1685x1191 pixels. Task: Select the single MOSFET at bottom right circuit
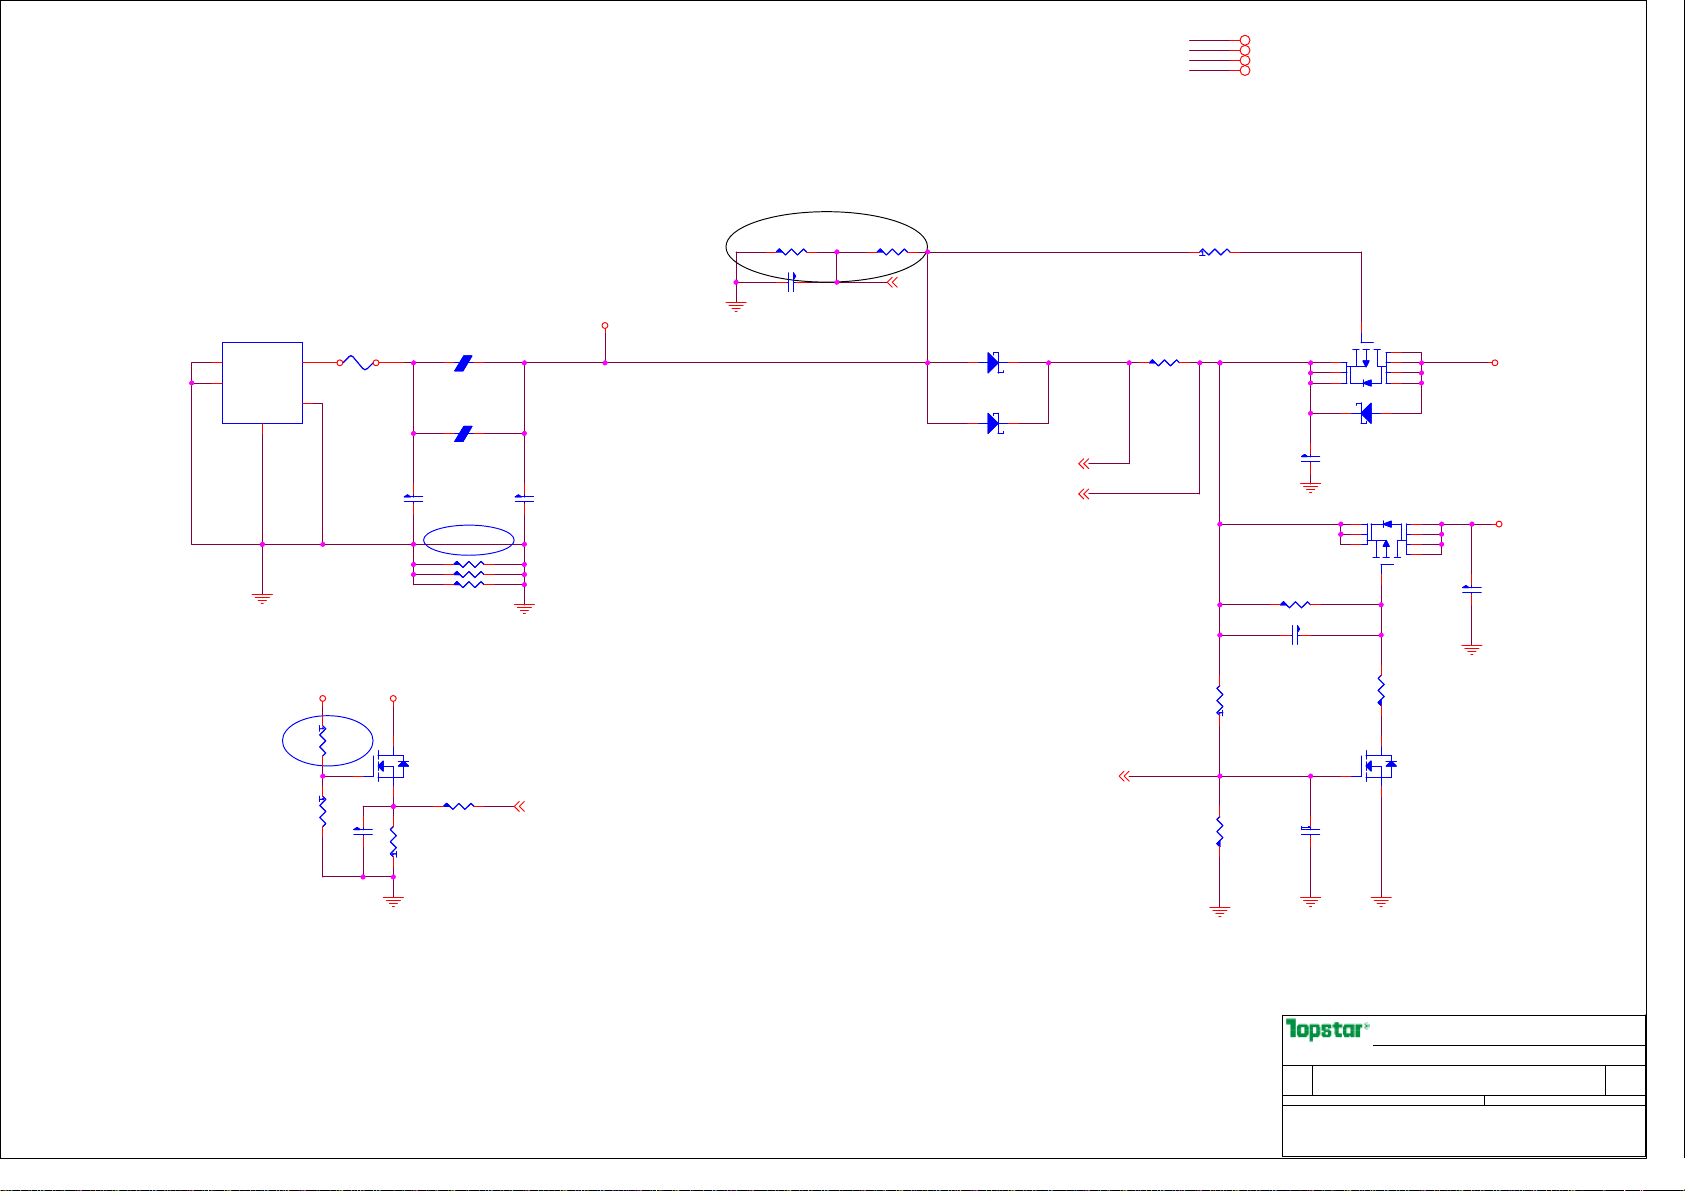pyautogui.click(x=1378, y=766)
